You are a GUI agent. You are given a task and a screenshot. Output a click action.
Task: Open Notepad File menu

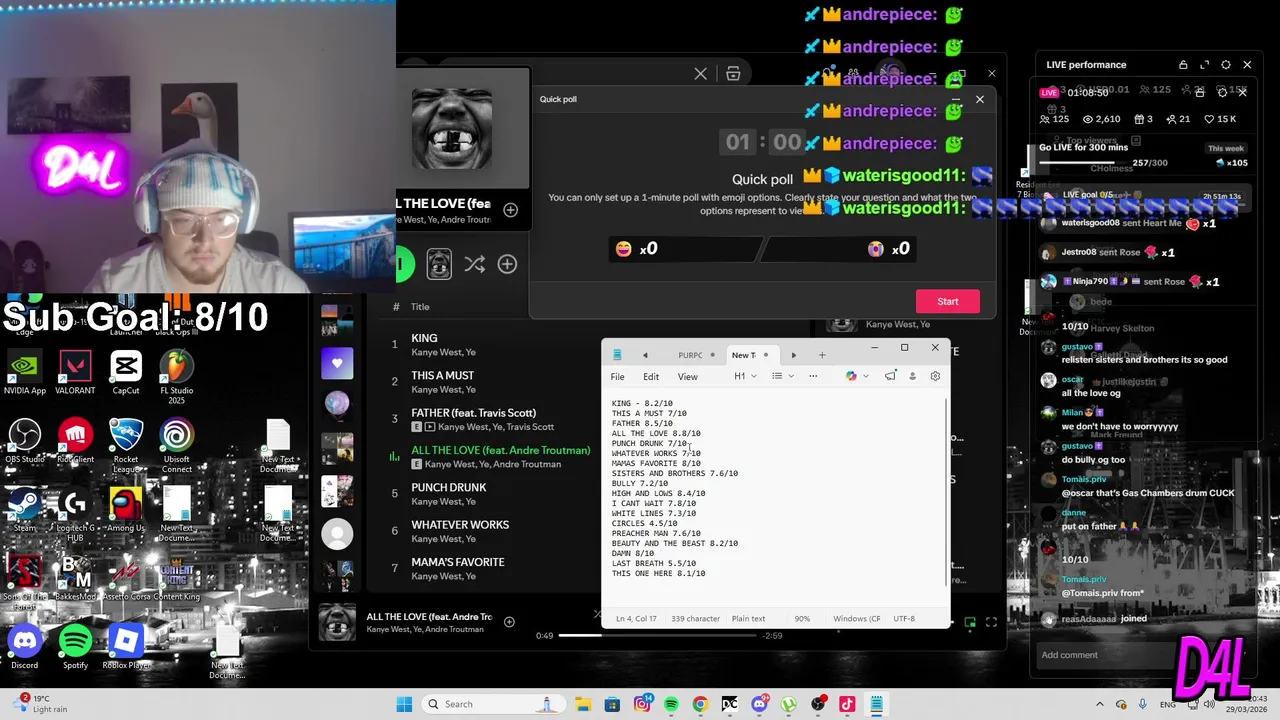tap(618, 377)
